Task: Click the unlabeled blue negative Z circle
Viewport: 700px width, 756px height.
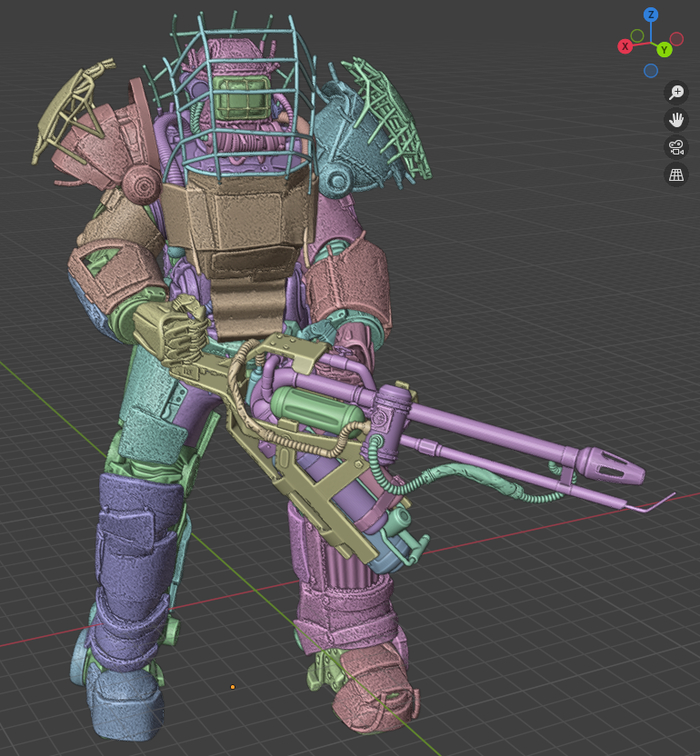Action: pyautogui.click(x=651, y=71)
